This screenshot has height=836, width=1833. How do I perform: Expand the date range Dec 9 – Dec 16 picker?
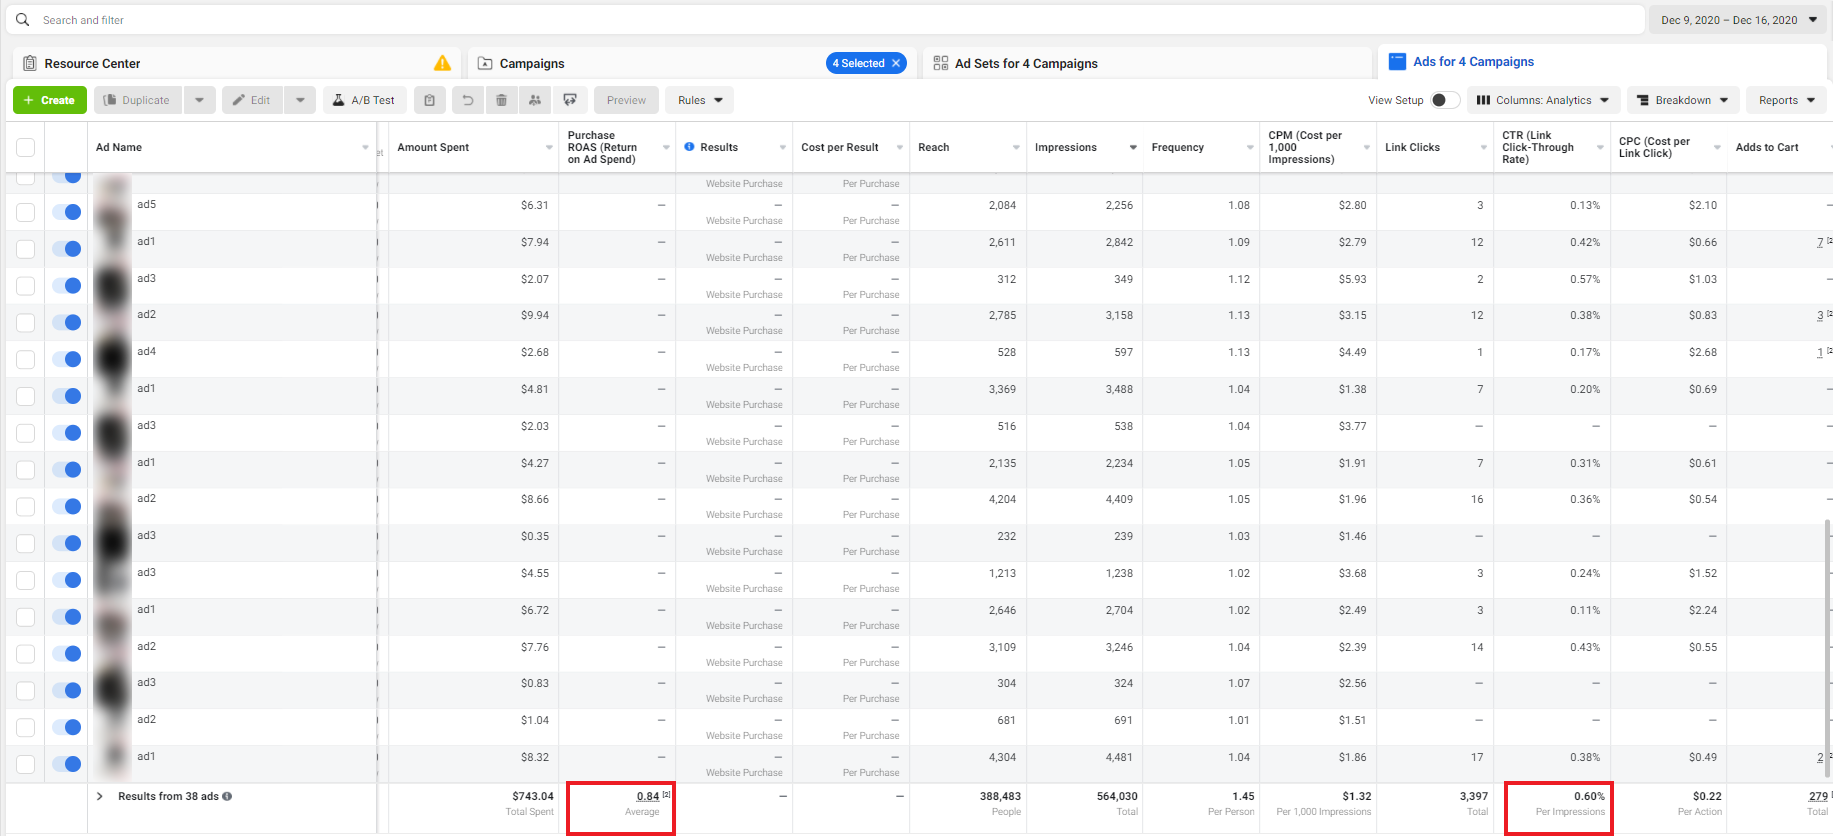click(1738, 20)
